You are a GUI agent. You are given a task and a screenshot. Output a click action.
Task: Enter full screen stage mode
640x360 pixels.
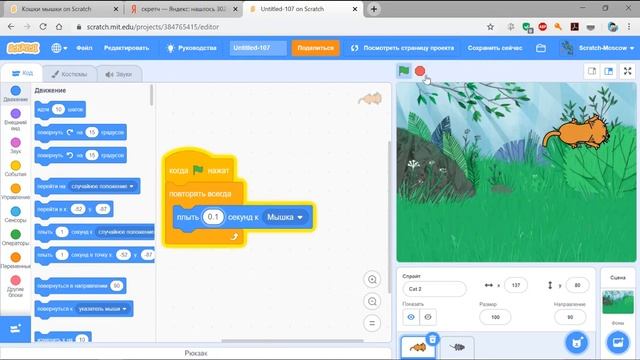[628, 71]
